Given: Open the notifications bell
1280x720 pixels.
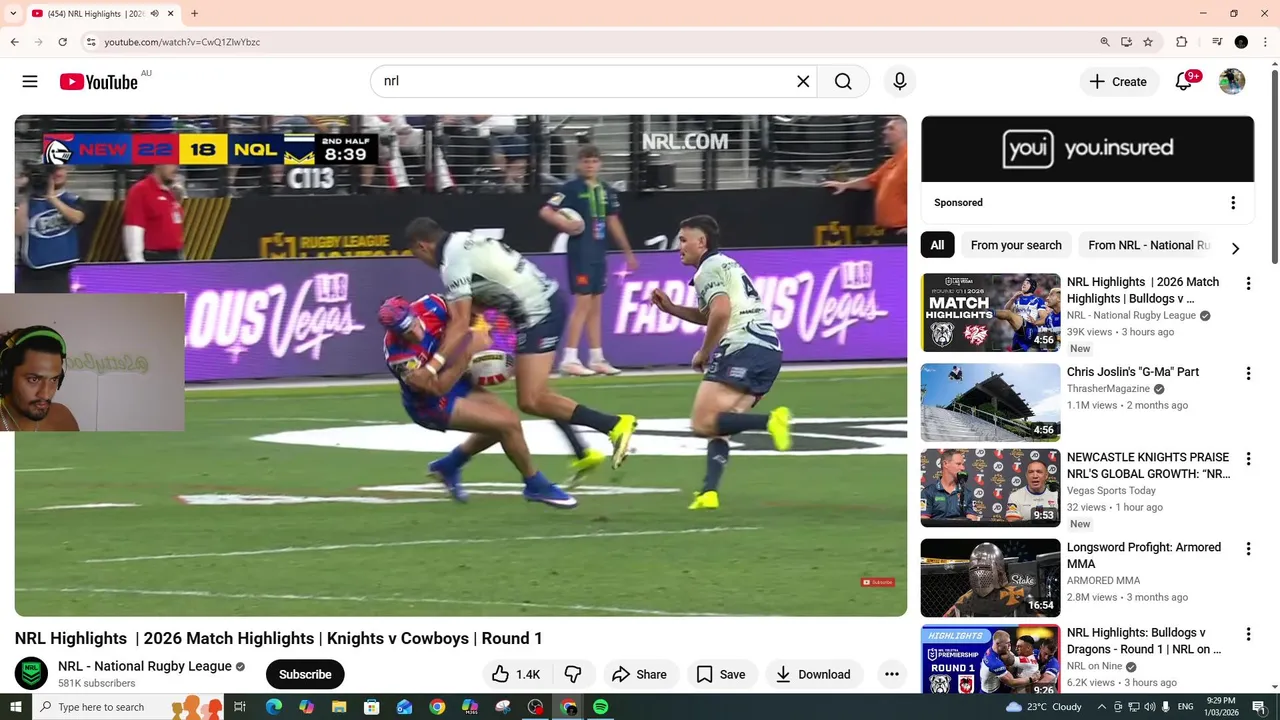Looking at the screenshot, I should pyautogui.click(x=1184, y=82).
